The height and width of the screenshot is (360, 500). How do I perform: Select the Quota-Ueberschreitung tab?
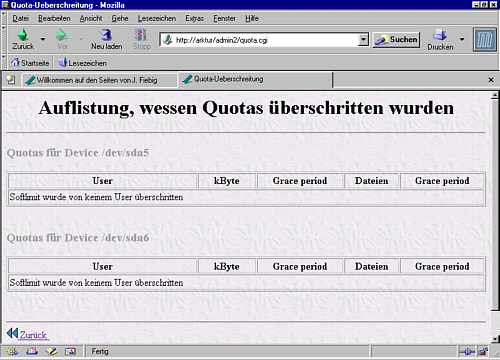[x=255, y=80]
